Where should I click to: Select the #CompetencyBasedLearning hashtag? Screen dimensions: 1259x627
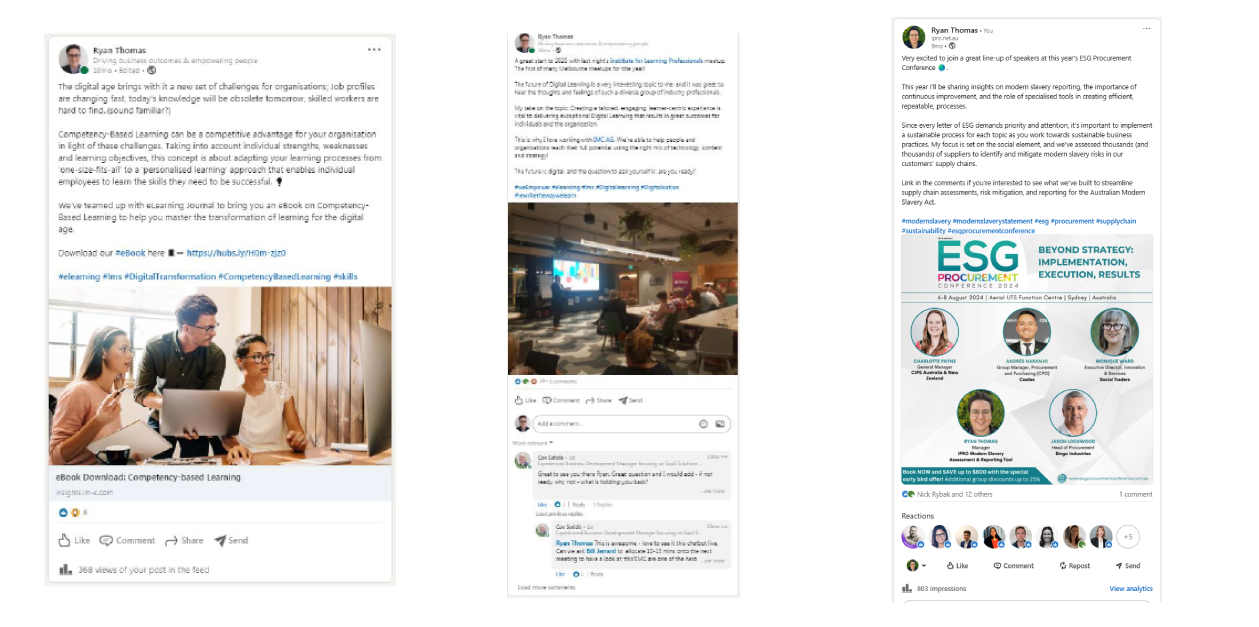click(273, 276)
